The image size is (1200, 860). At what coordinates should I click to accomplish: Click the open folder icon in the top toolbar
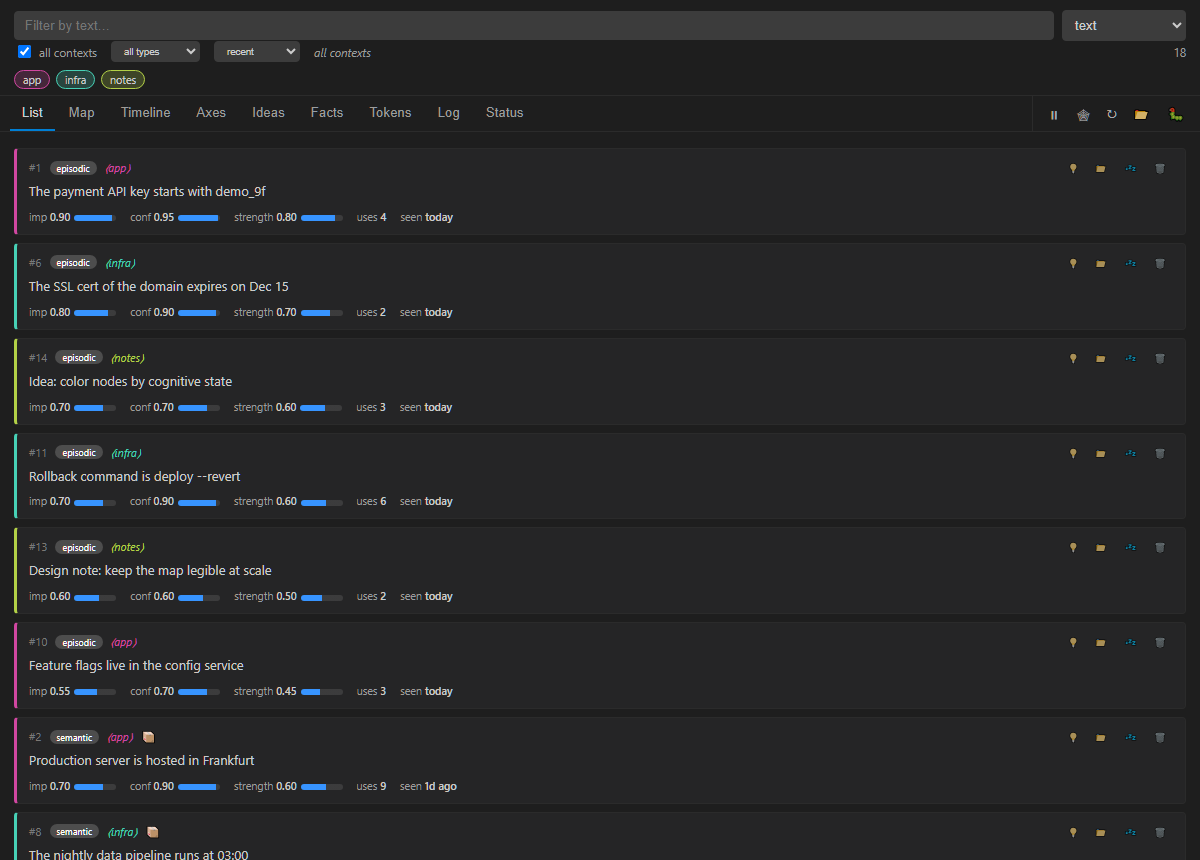(1141, 115)
